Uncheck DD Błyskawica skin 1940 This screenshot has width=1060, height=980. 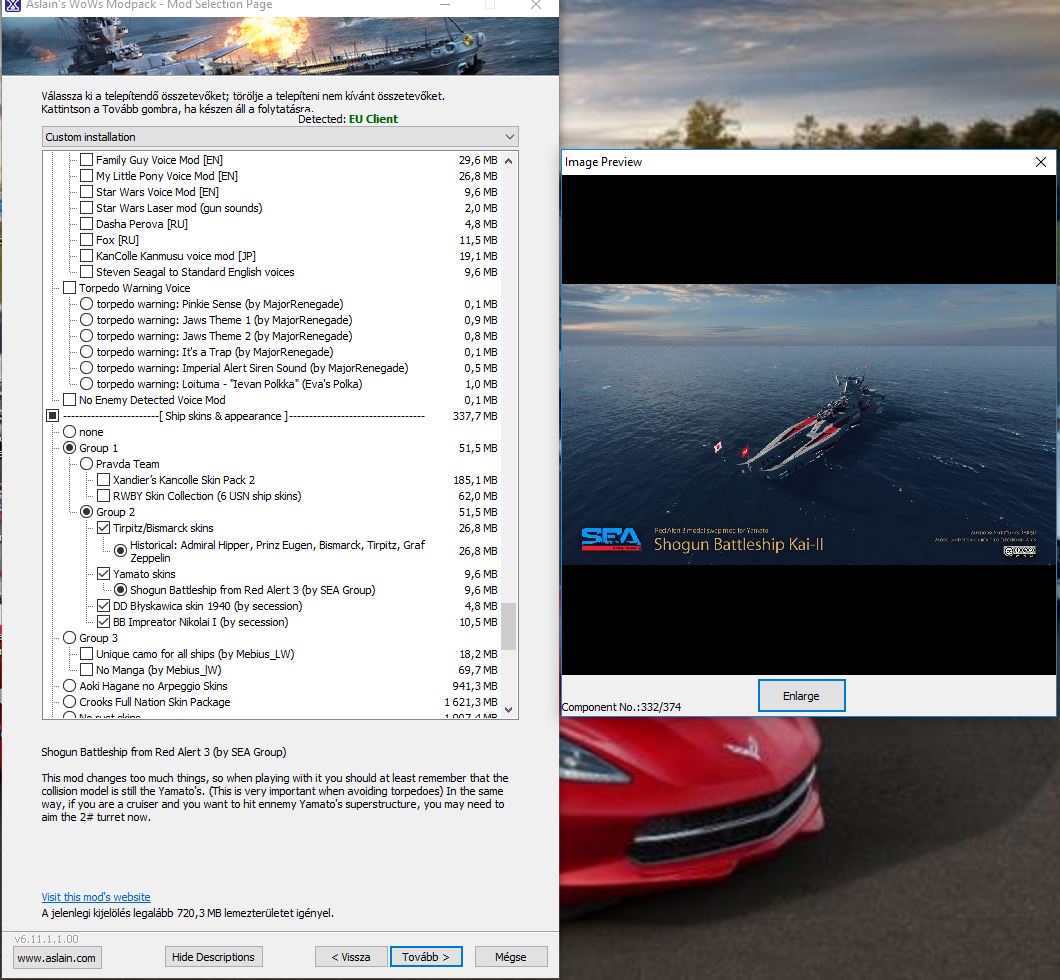(x=103, y=606)
